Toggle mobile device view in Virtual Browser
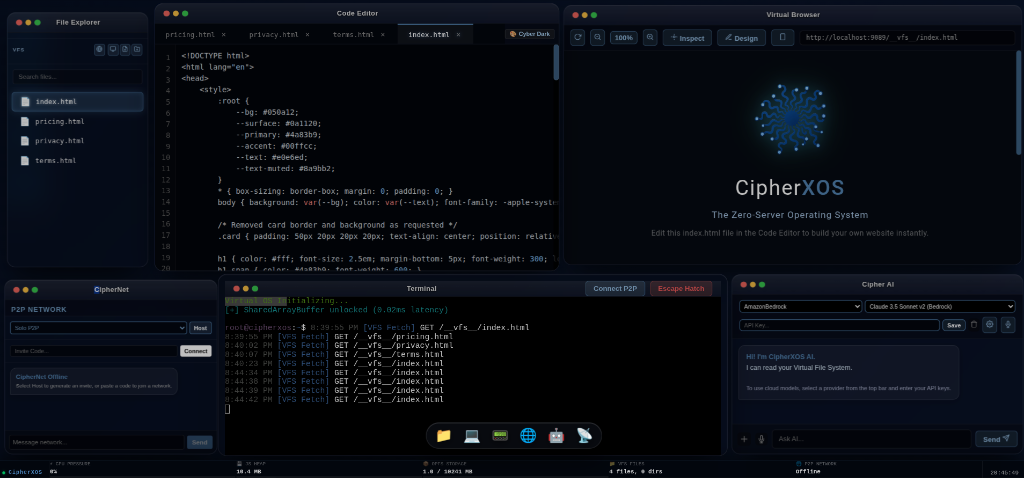This screenshot has height=478, width=1024. 782,38
